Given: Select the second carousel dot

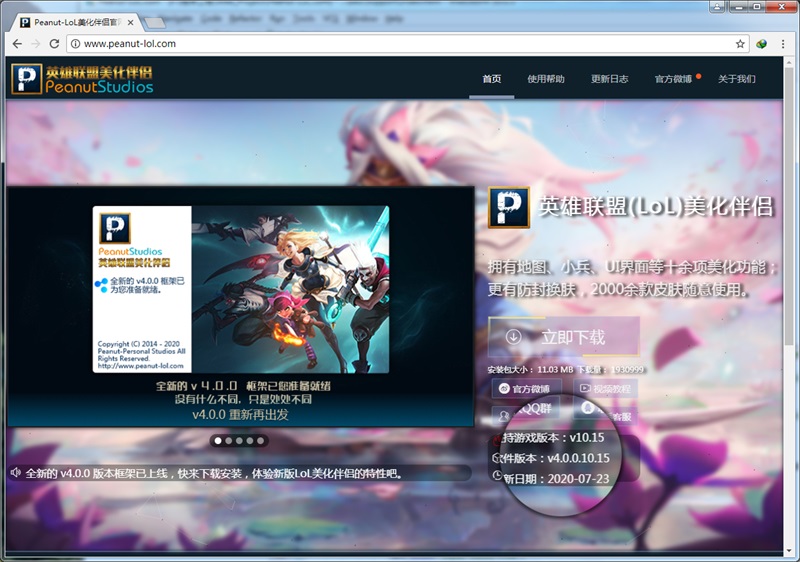Looking at the screenshot, I should tap(229, 441).
